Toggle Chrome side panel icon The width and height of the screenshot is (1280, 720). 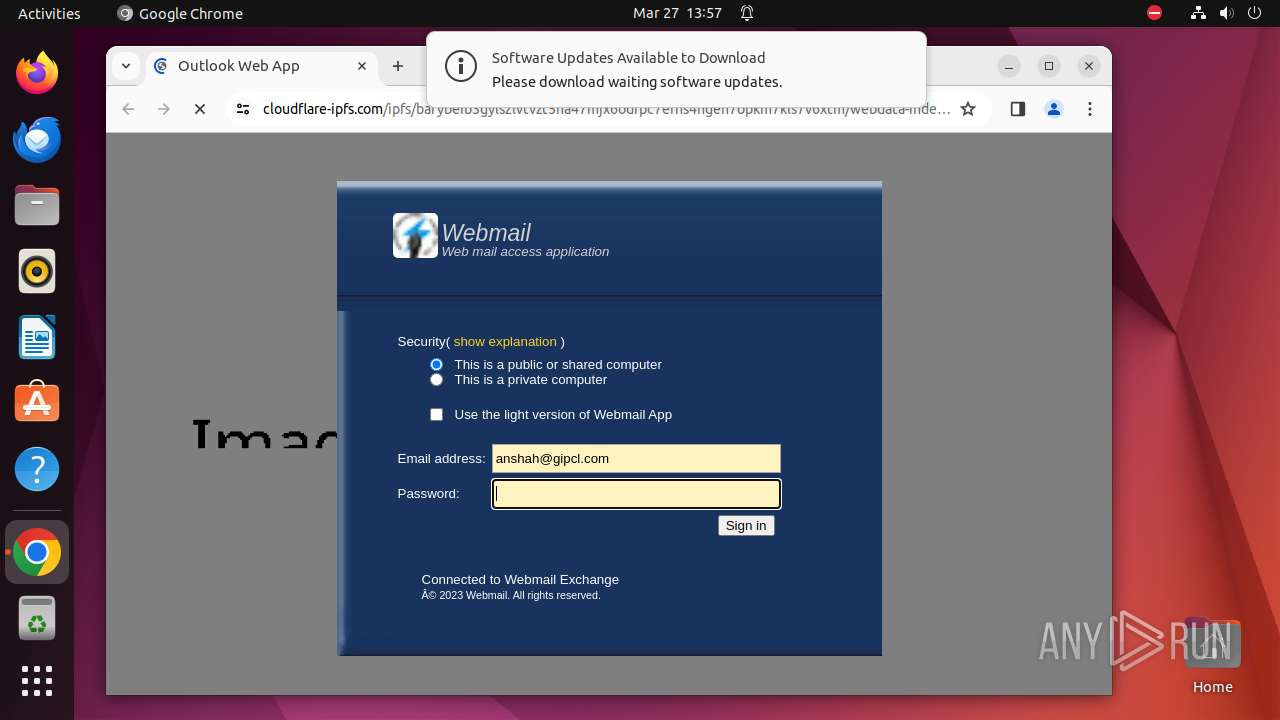tap(1018, 109)
